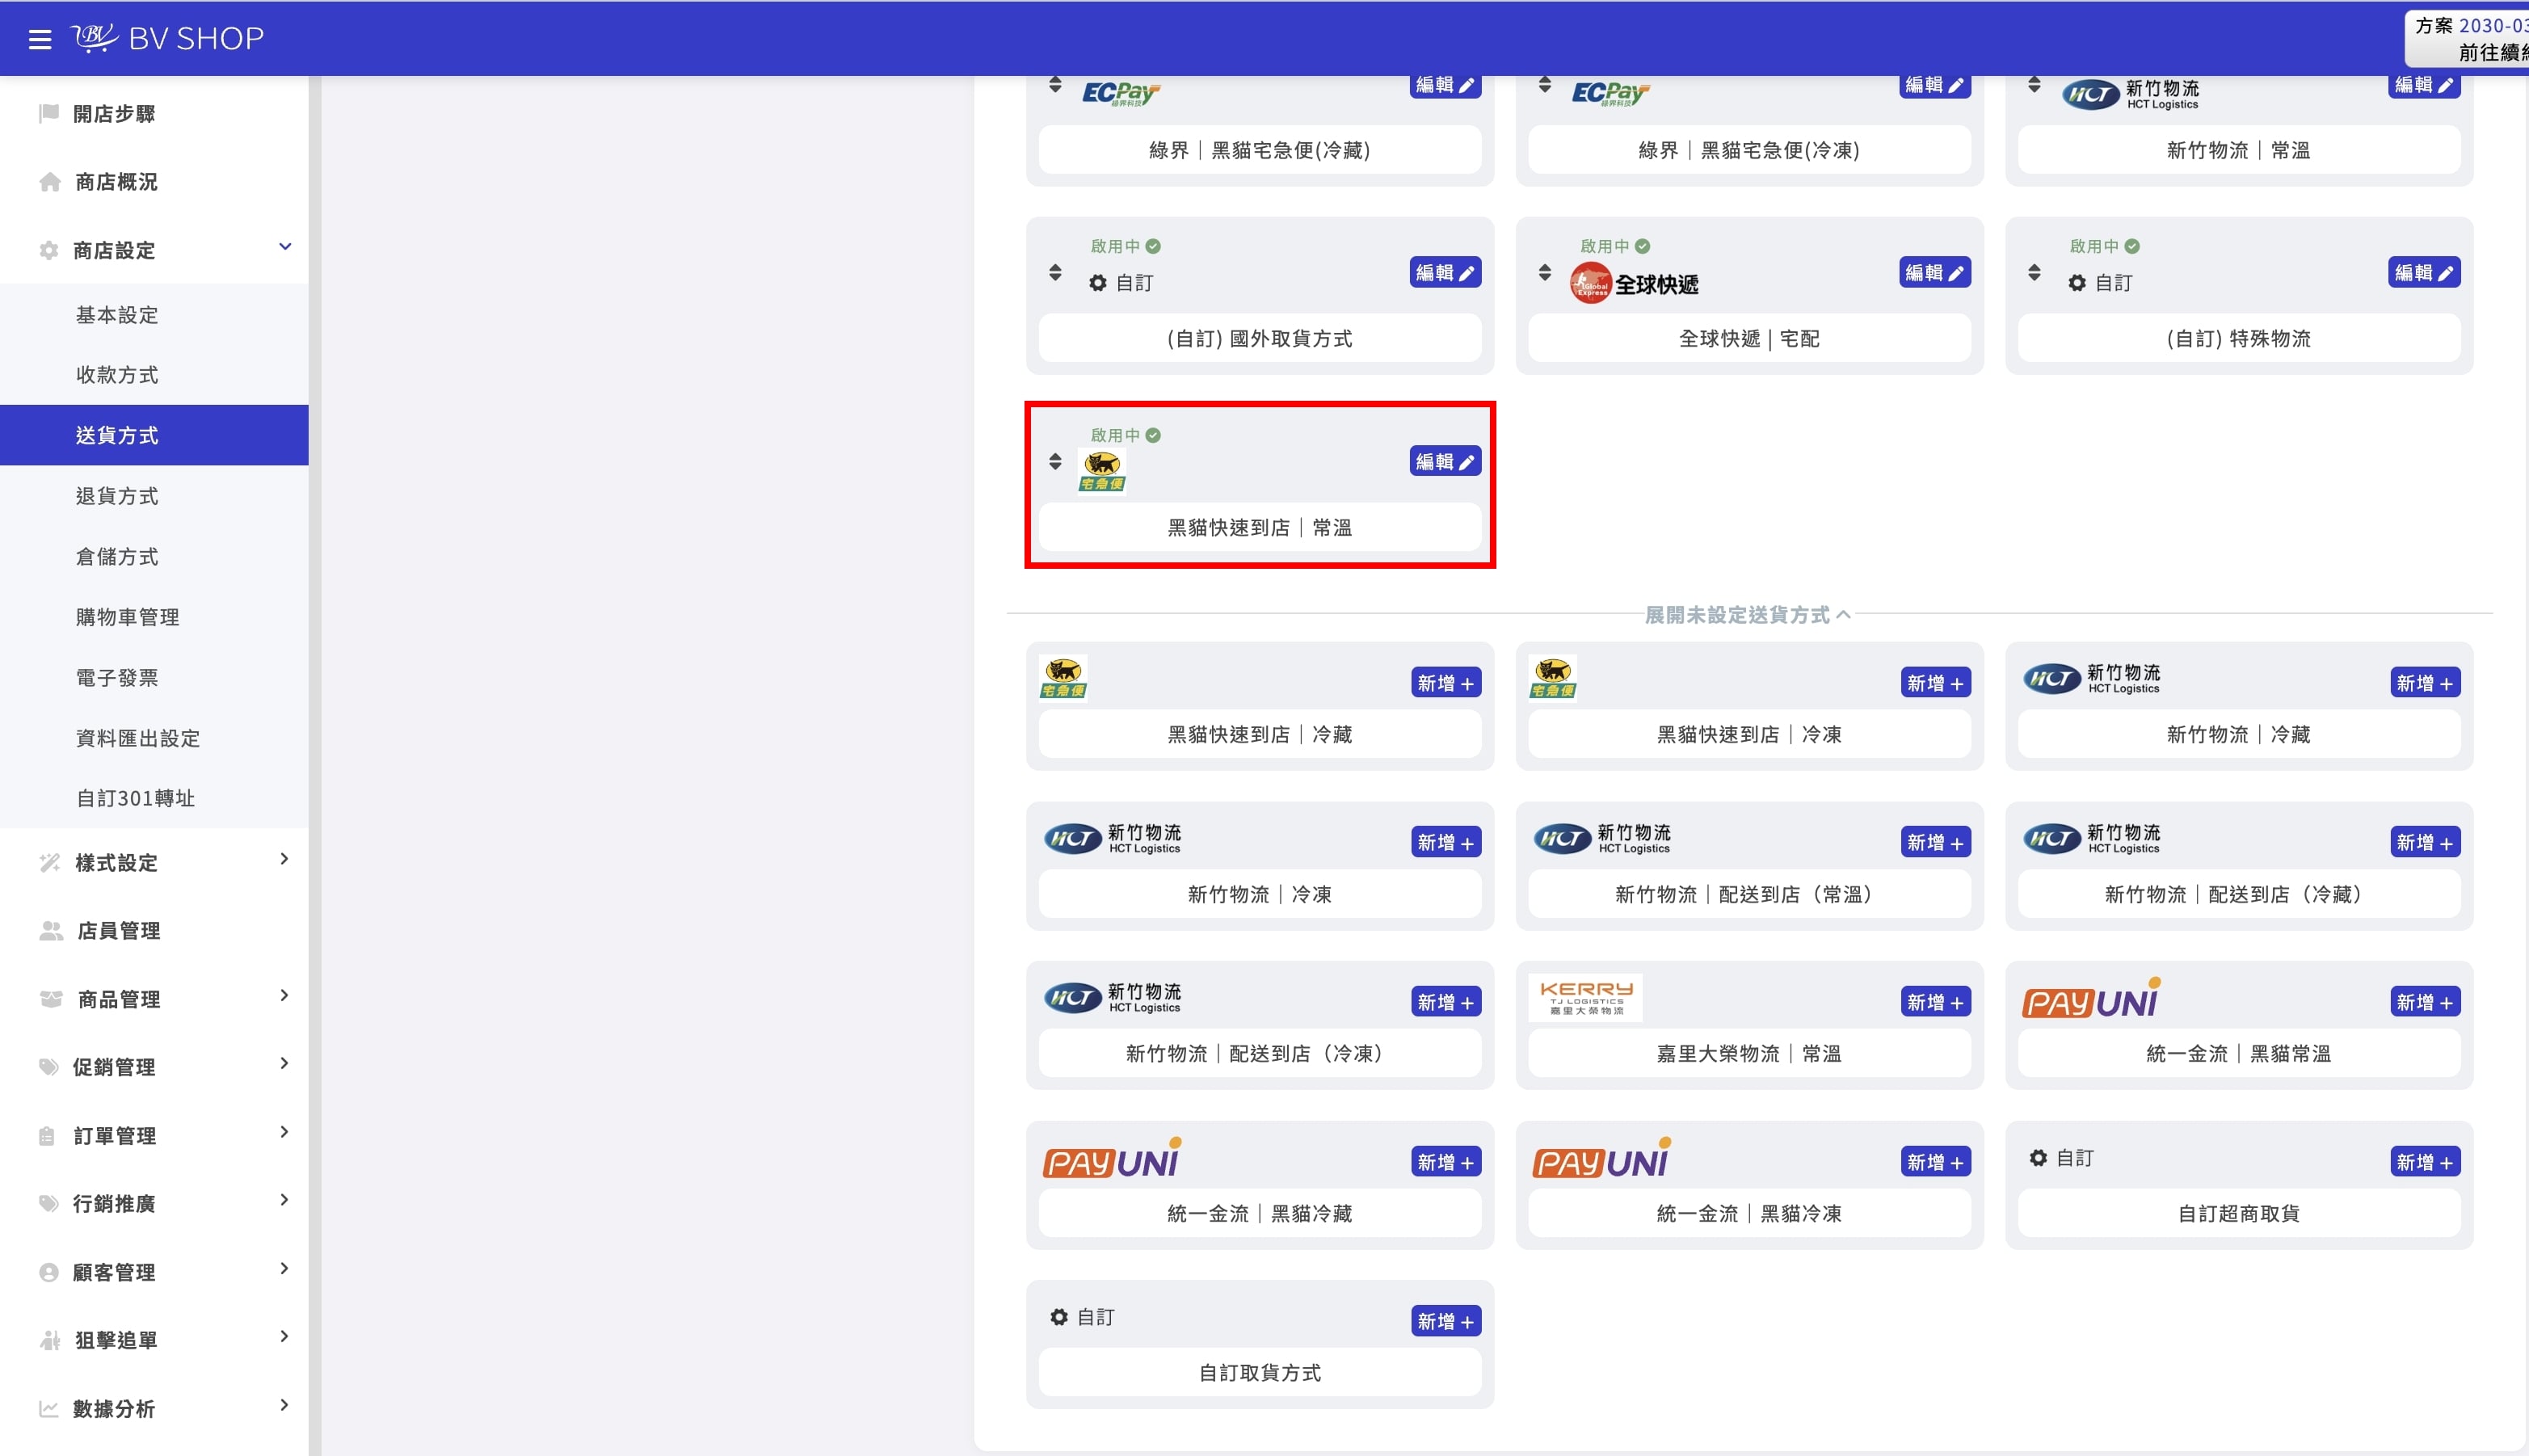Expand the 促銷管理 sidebar section

[285, 1063]
